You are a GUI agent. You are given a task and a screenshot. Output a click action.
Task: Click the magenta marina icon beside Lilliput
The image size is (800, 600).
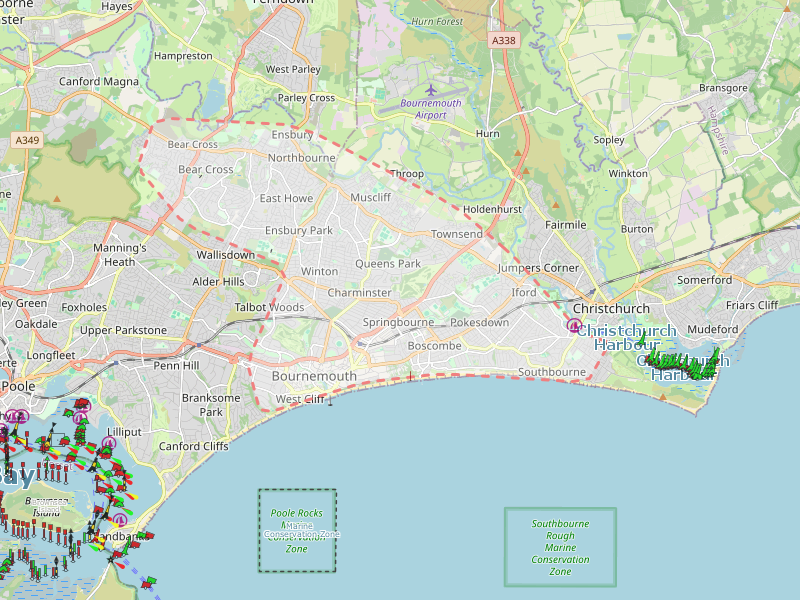pos(109,443)
